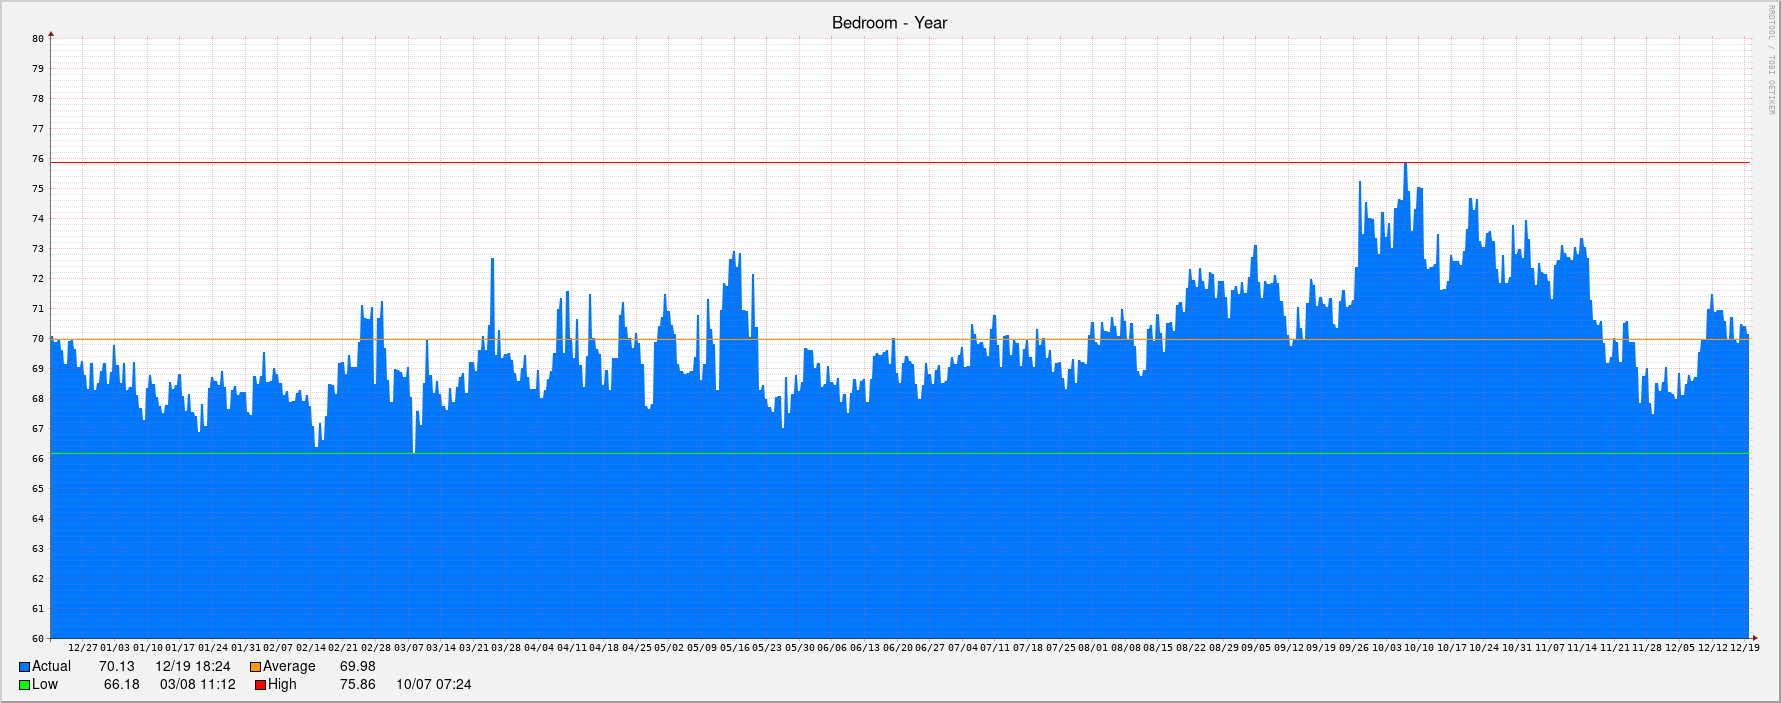Viewport: 1781px width, 703px height.
Task: Click the red arrow at x-axis end
Action: (x=1753, y=637)
